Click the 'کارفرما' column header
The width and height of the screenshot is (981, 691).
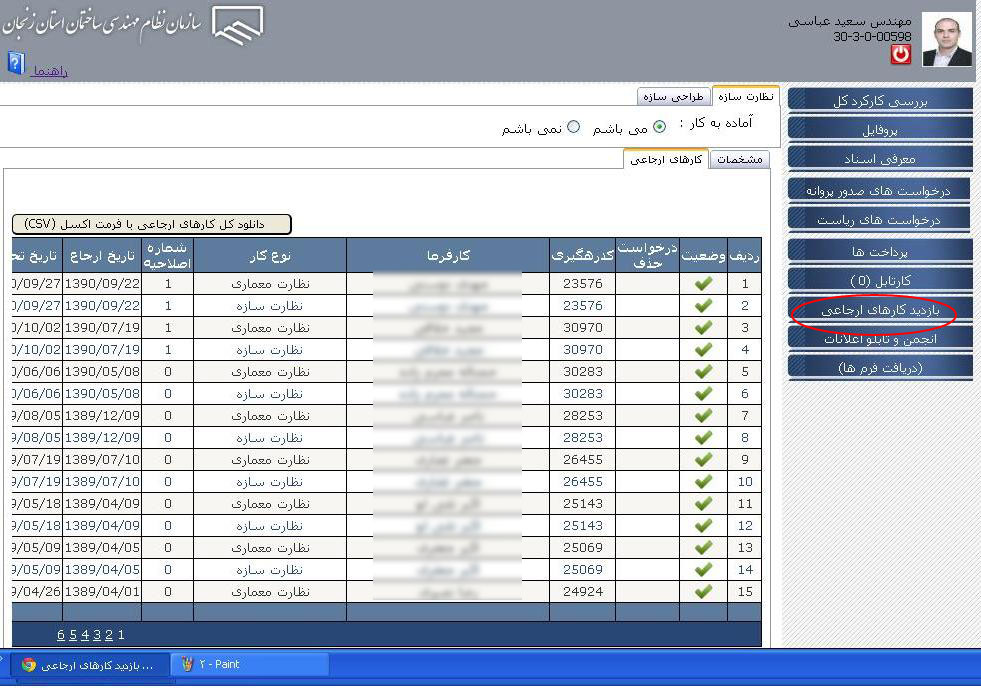[x=448, y=255]
